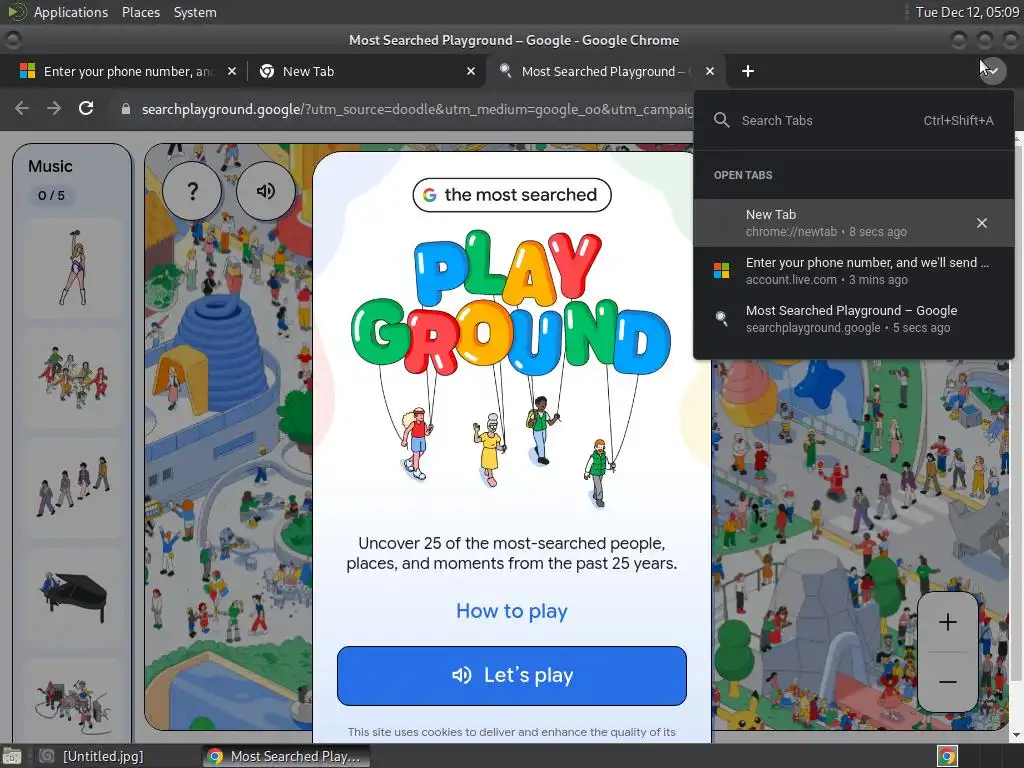Click the site lock security icon
The height and width of the screenshot is (768, 1024).
(x=125, y=109)
